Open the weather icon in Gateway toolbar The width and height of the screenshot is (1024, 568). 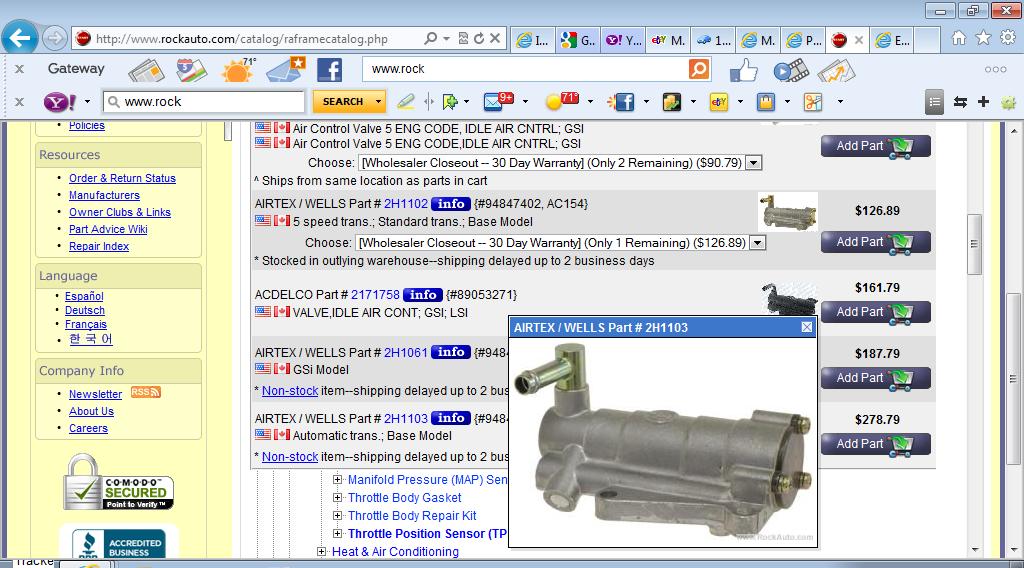click(x=239, y=70)
